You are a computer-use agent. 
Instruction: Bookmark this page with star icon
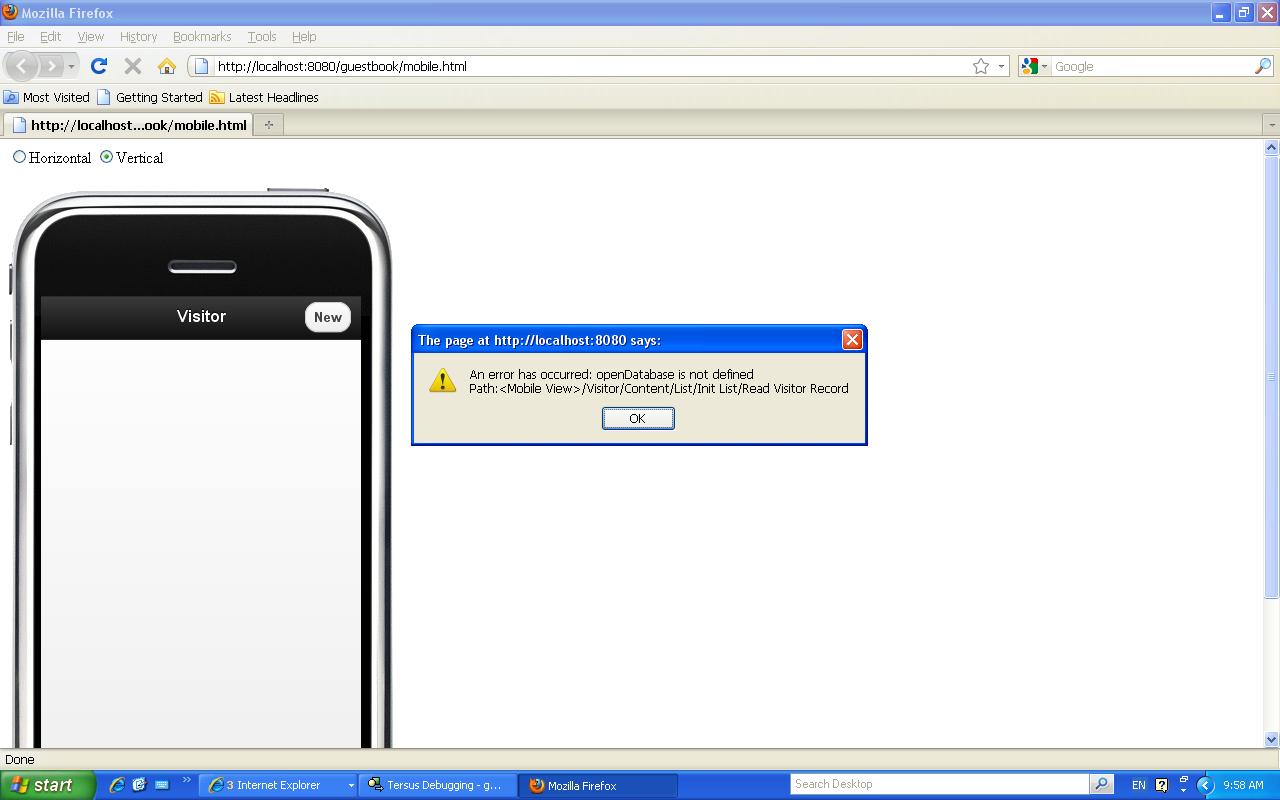(981, 66)
